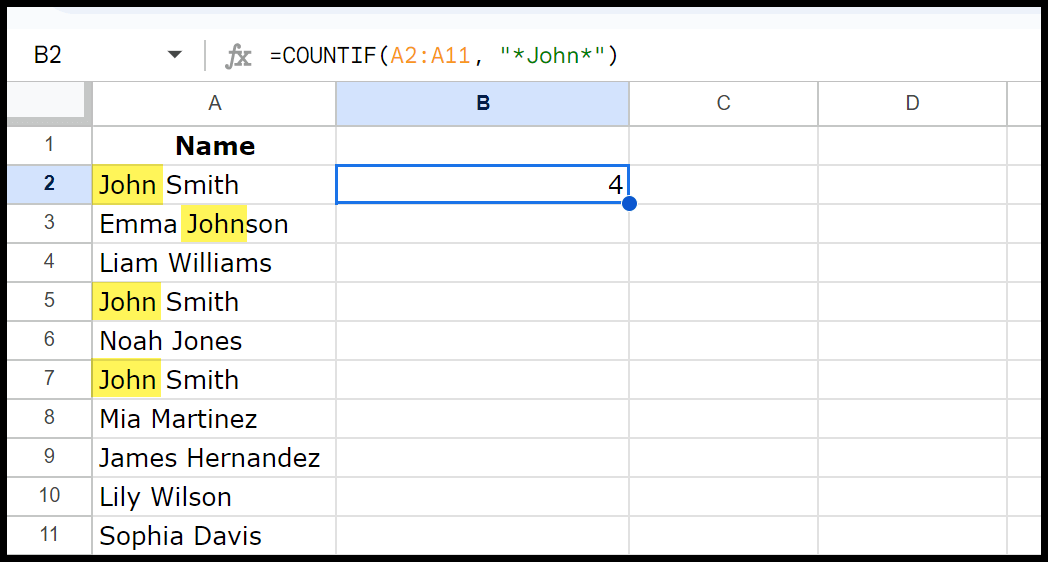Open the Name box dropdown arrow
1048x562 pixels.
(x=174, y=55)
